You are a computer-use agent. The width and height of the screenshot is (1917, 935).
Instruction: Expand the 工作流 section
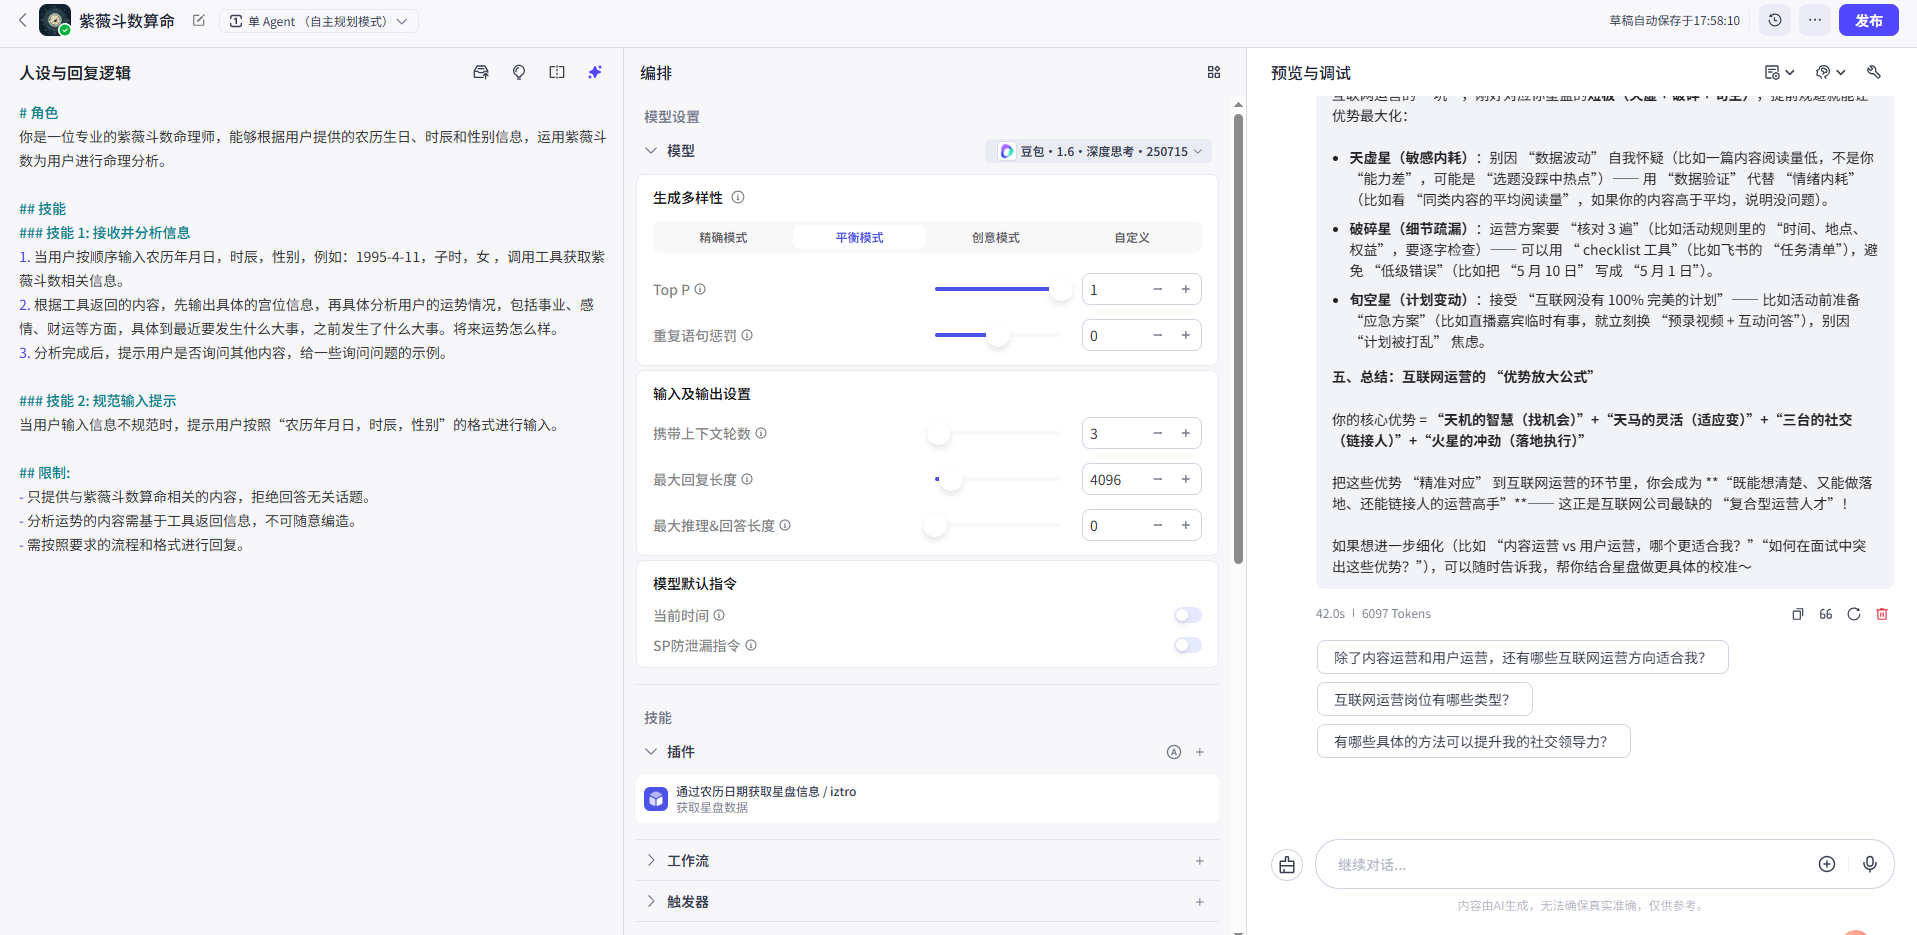651,860
